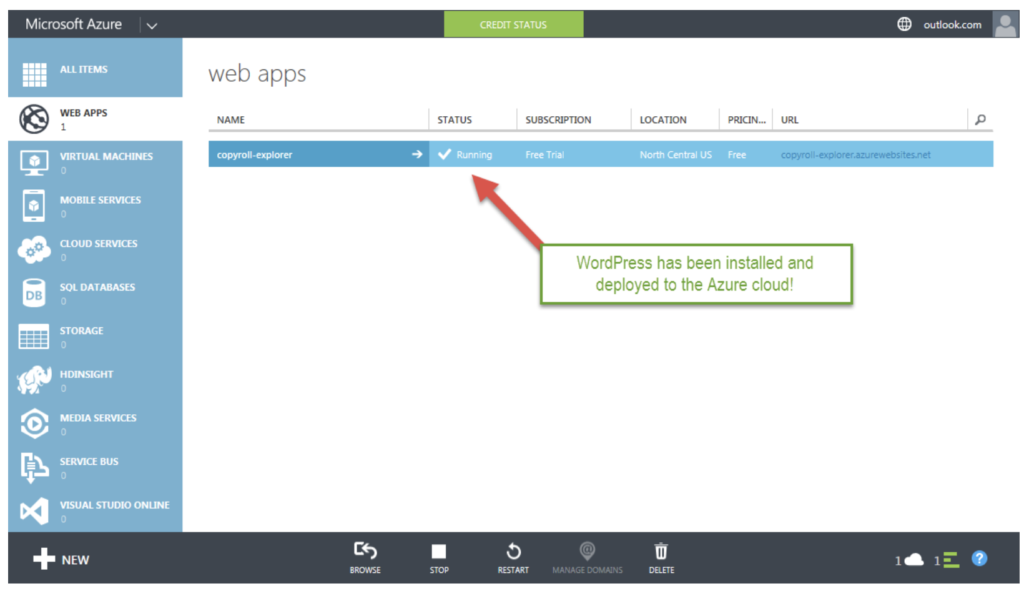Open Manage Domains in bottom bar
The height and width of the screenshot is (591, 1024).
pos(587,558)
